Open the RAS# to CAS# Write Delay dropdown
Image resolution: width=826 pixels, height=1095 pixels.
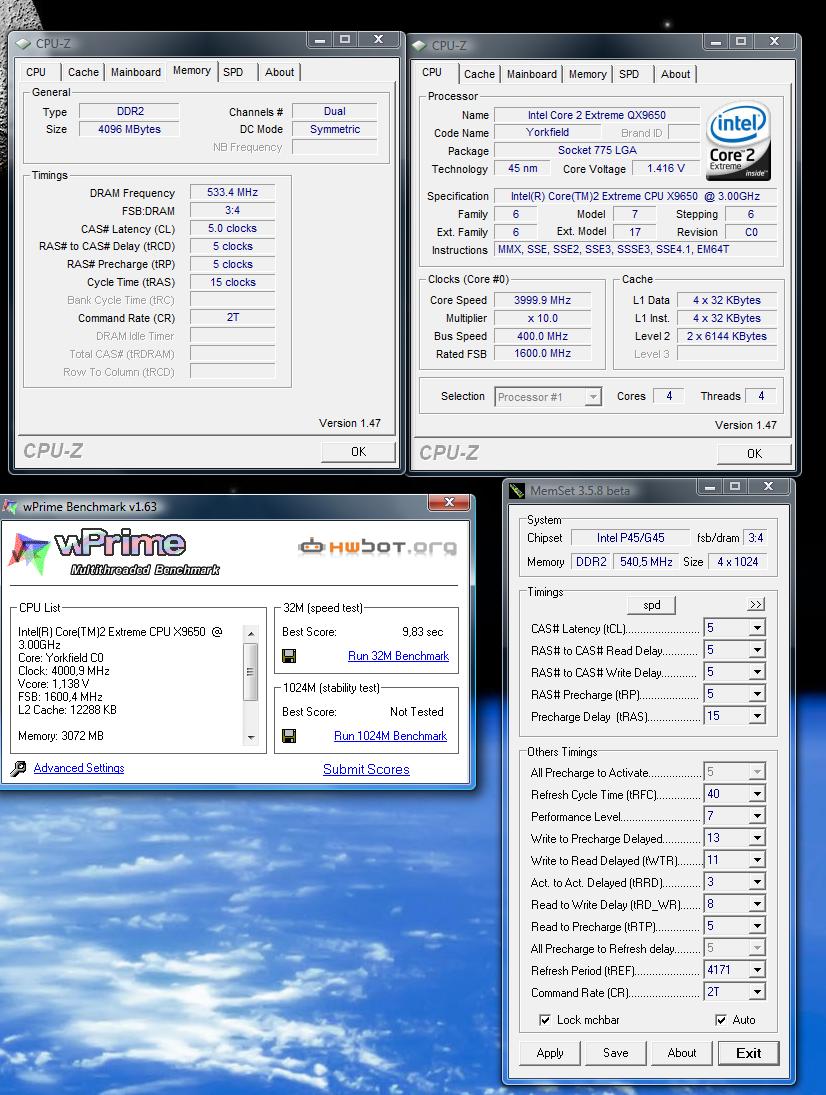click(x=757, y=672)
